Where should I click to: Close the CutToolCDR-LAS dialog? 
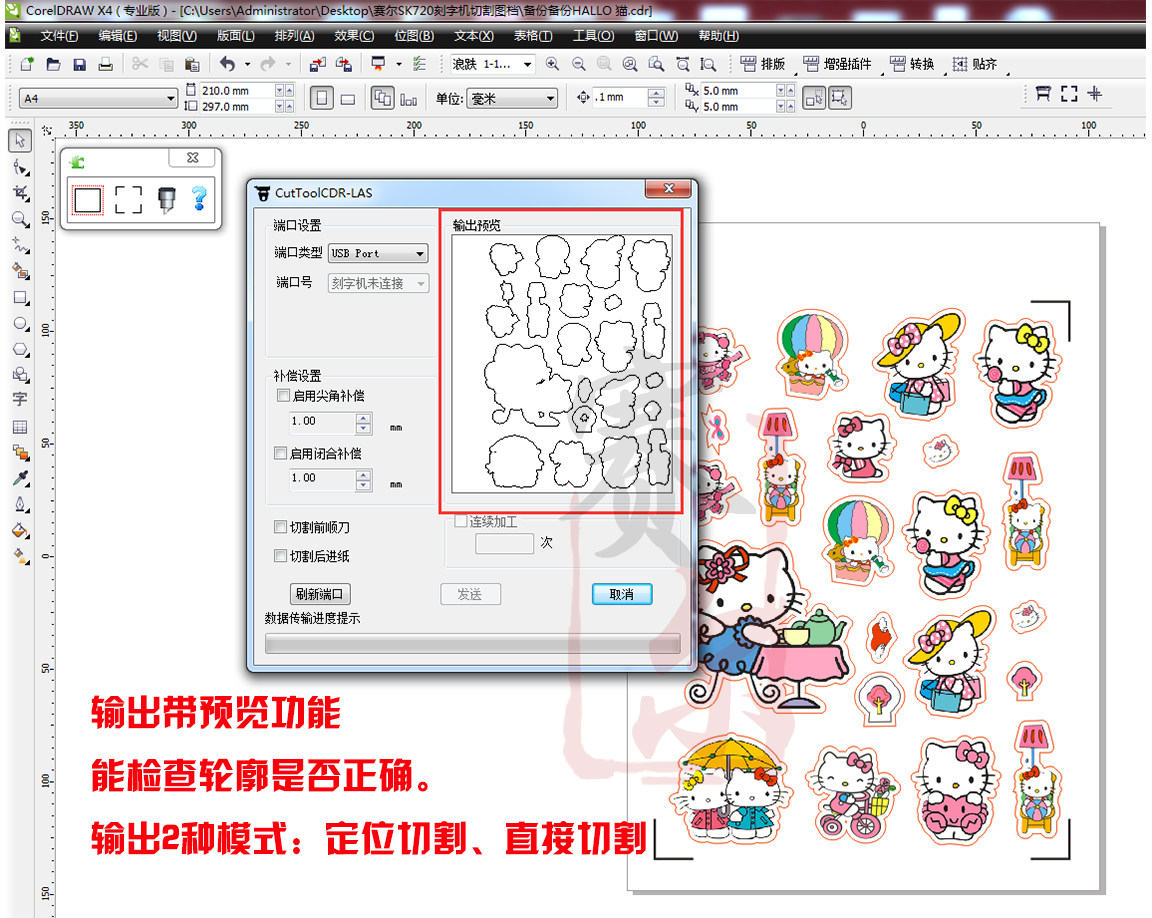669,189
